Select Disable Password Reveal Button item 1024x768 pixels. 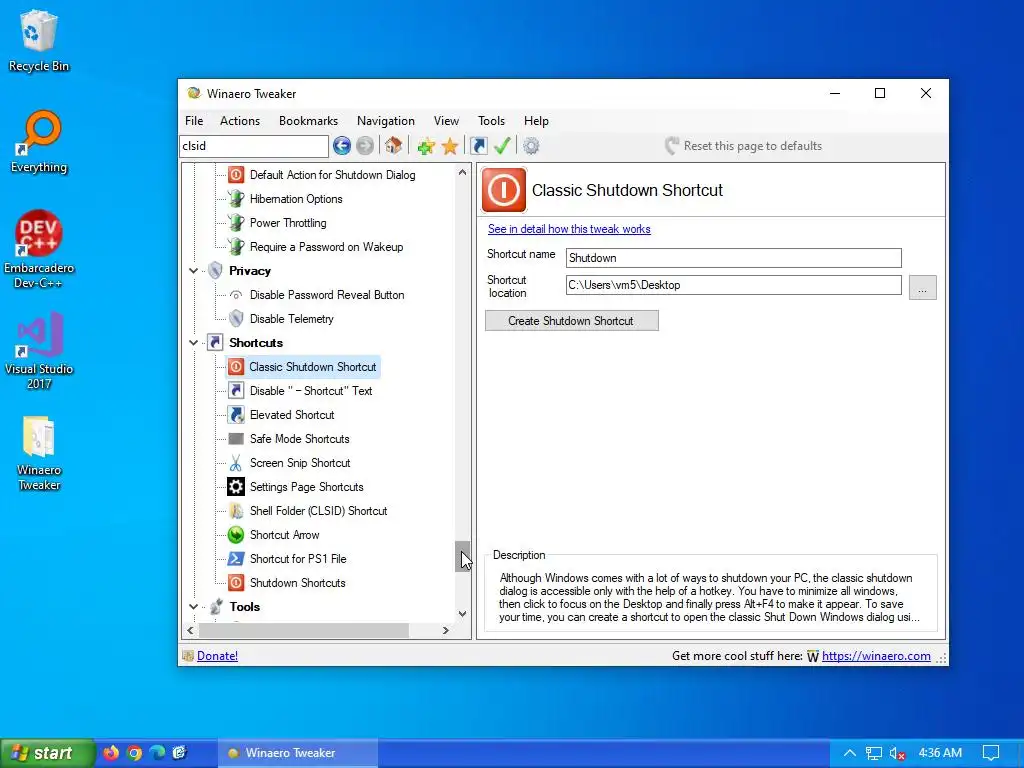click(x=327, y=295)
